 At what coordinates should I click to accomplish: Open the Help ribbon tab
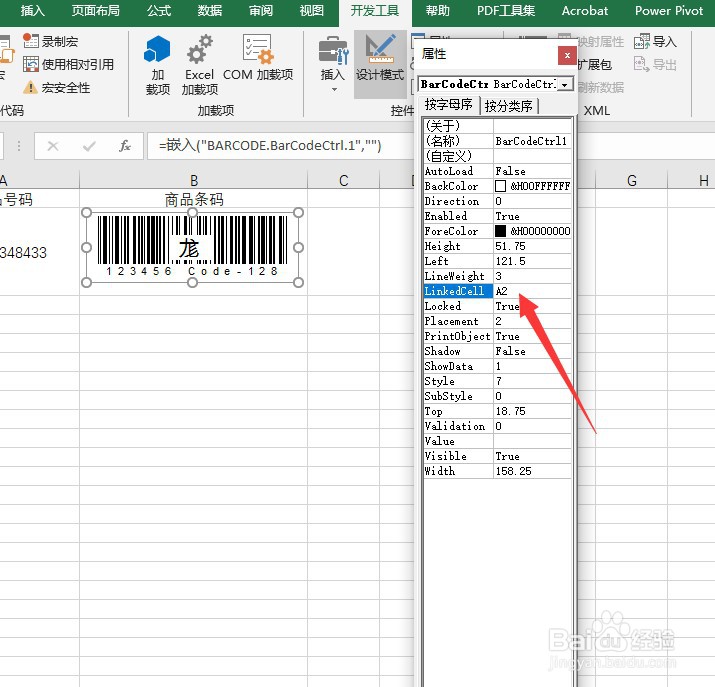point(438,10)
